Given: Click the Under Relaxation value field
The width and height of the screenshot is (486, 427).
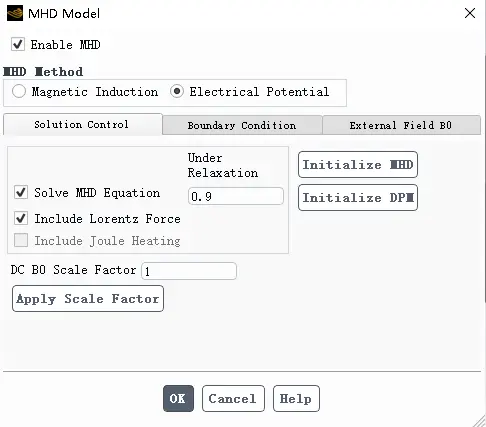Looking at the screenshot, I should coord(236,196).
